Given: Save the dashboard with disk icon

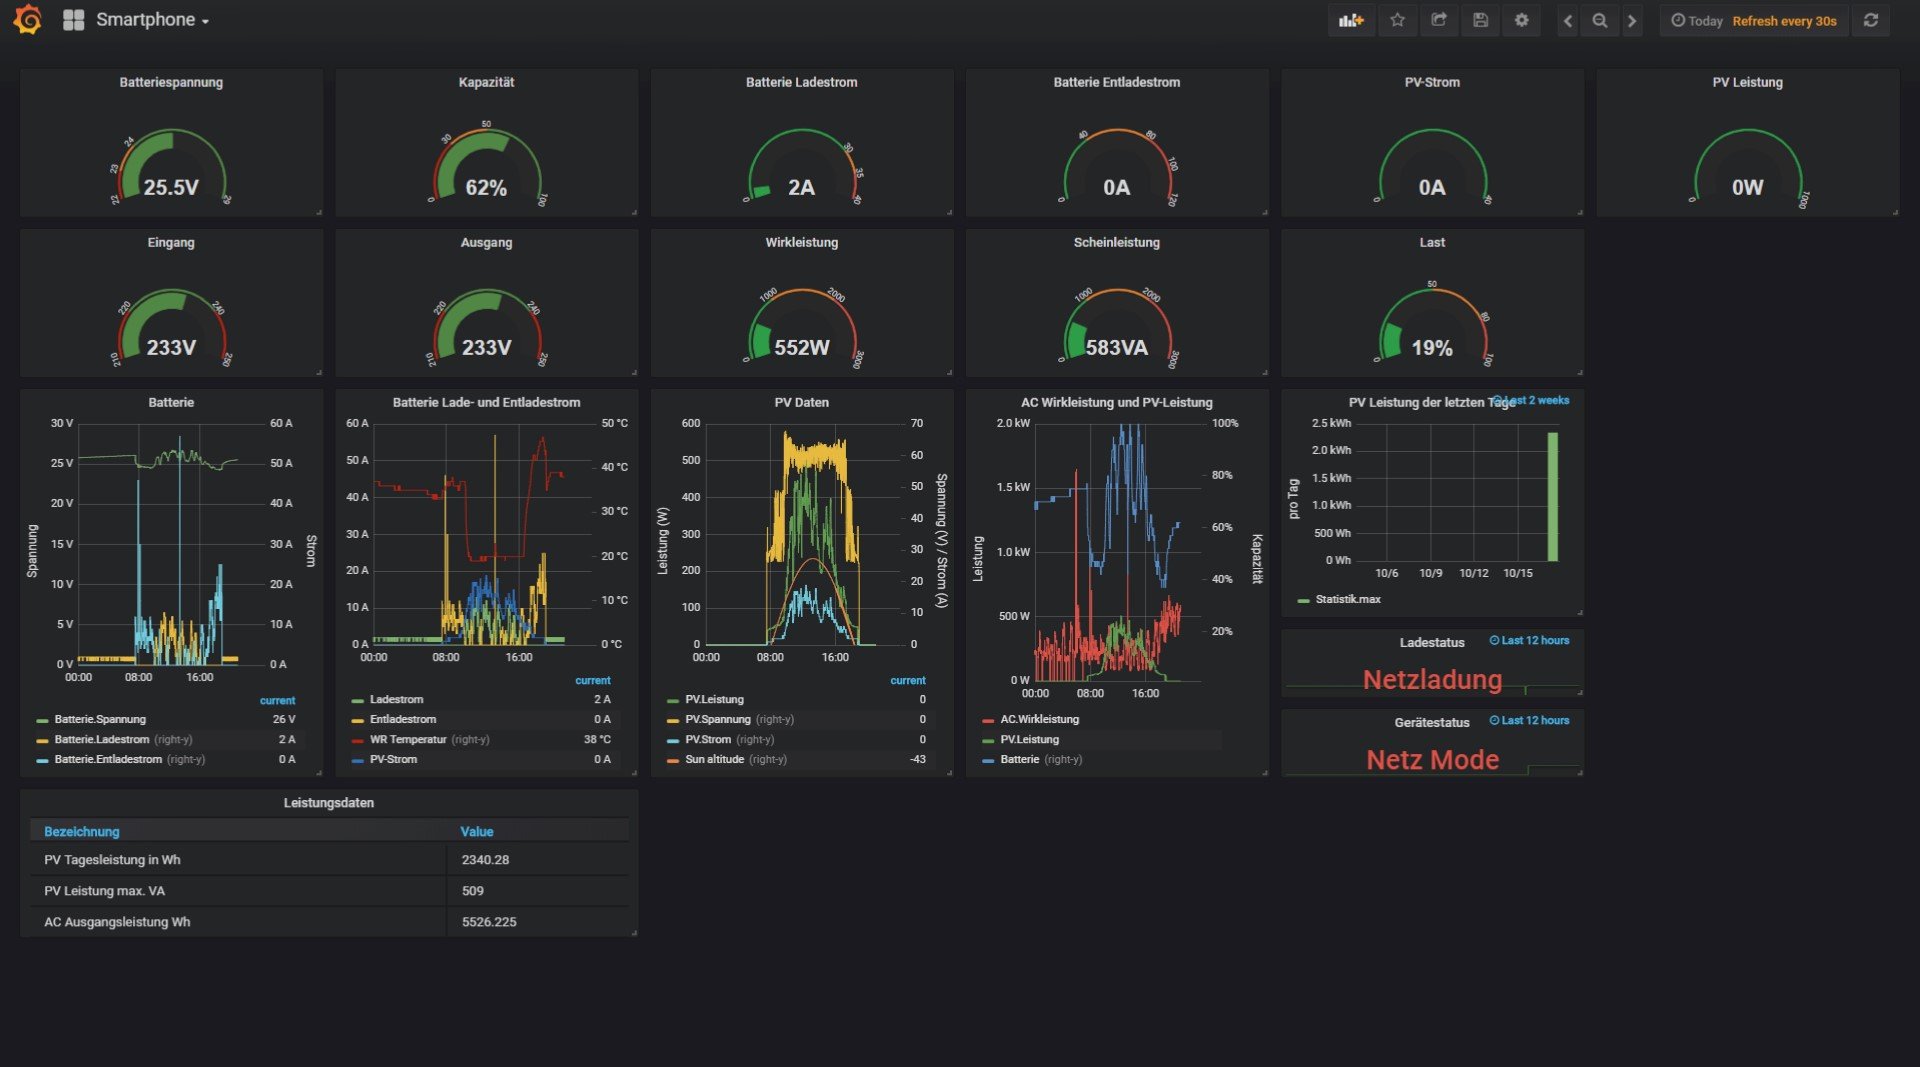Looking at the screenshot, I should click(x=1480, y=20).
